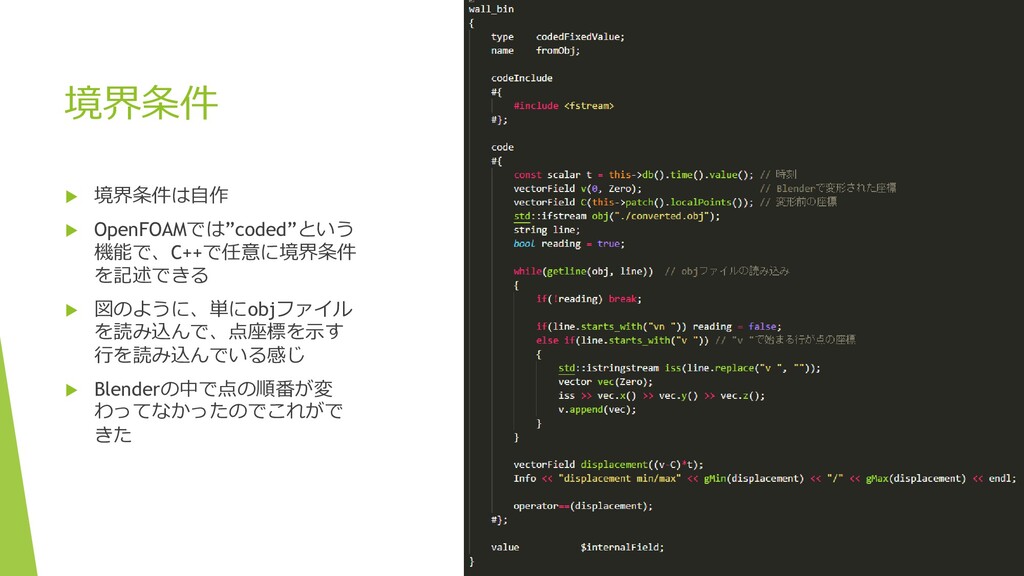1024x576 pixels.
Task: Click the comment '// Blenderで変形された座標'
Action: 828,188
